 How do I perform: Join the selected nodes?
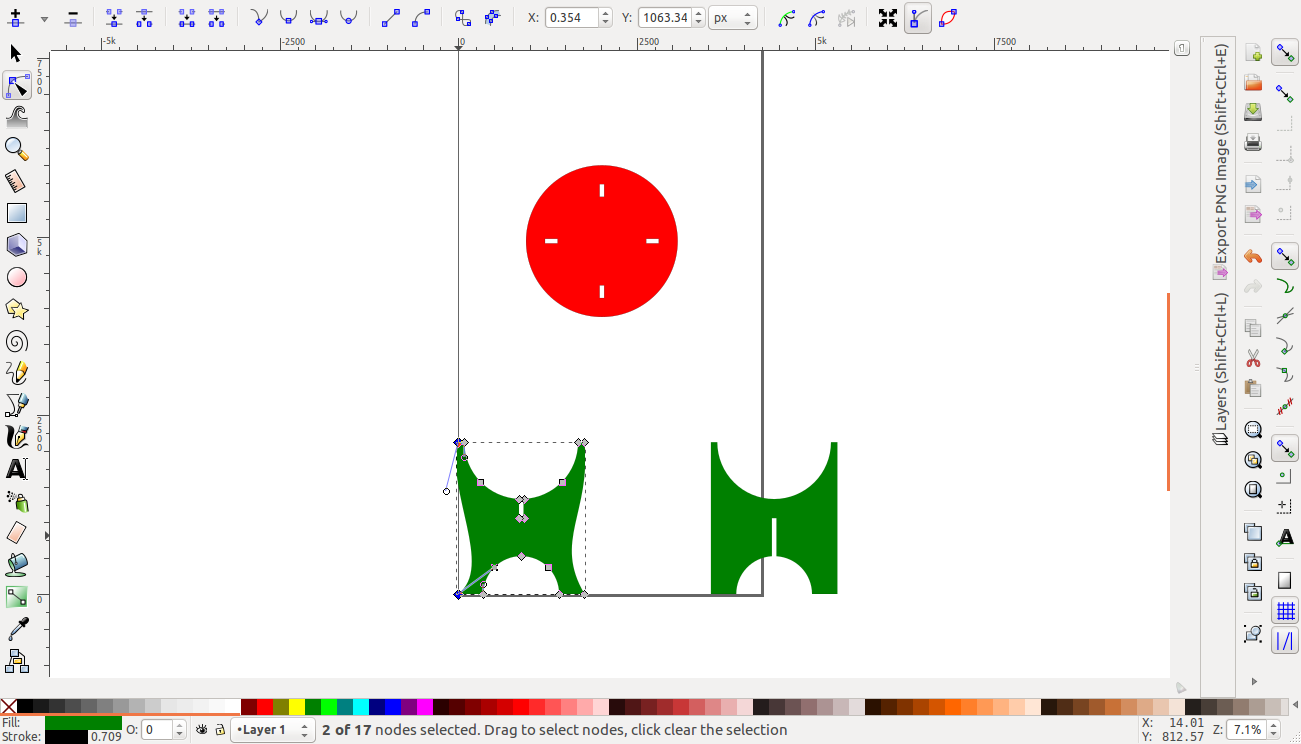pyautogui.click(x=114, y=18)
